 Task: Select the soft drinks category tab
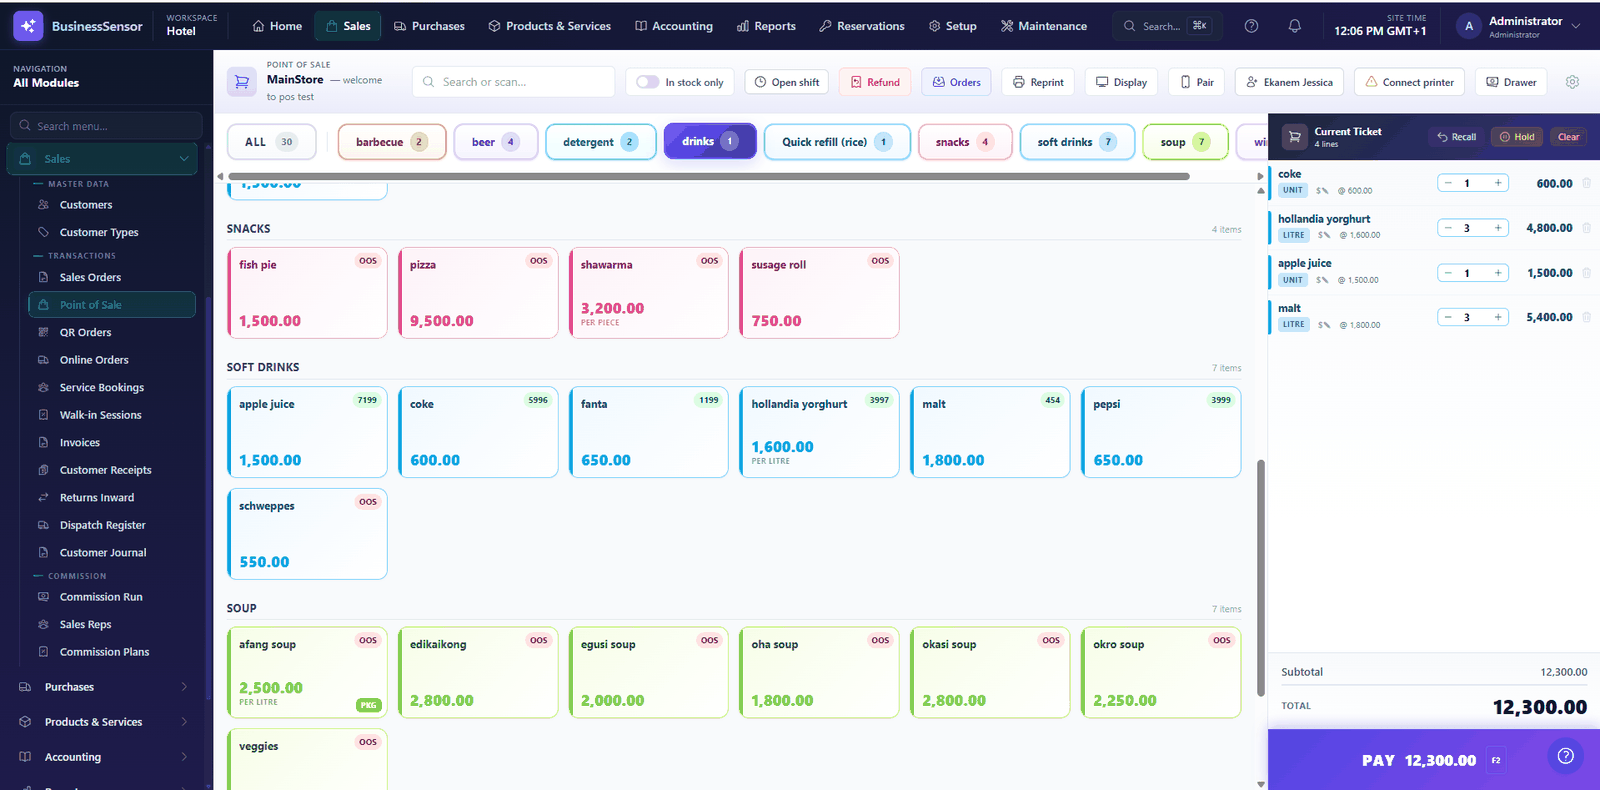click(x=1077, y=142)
